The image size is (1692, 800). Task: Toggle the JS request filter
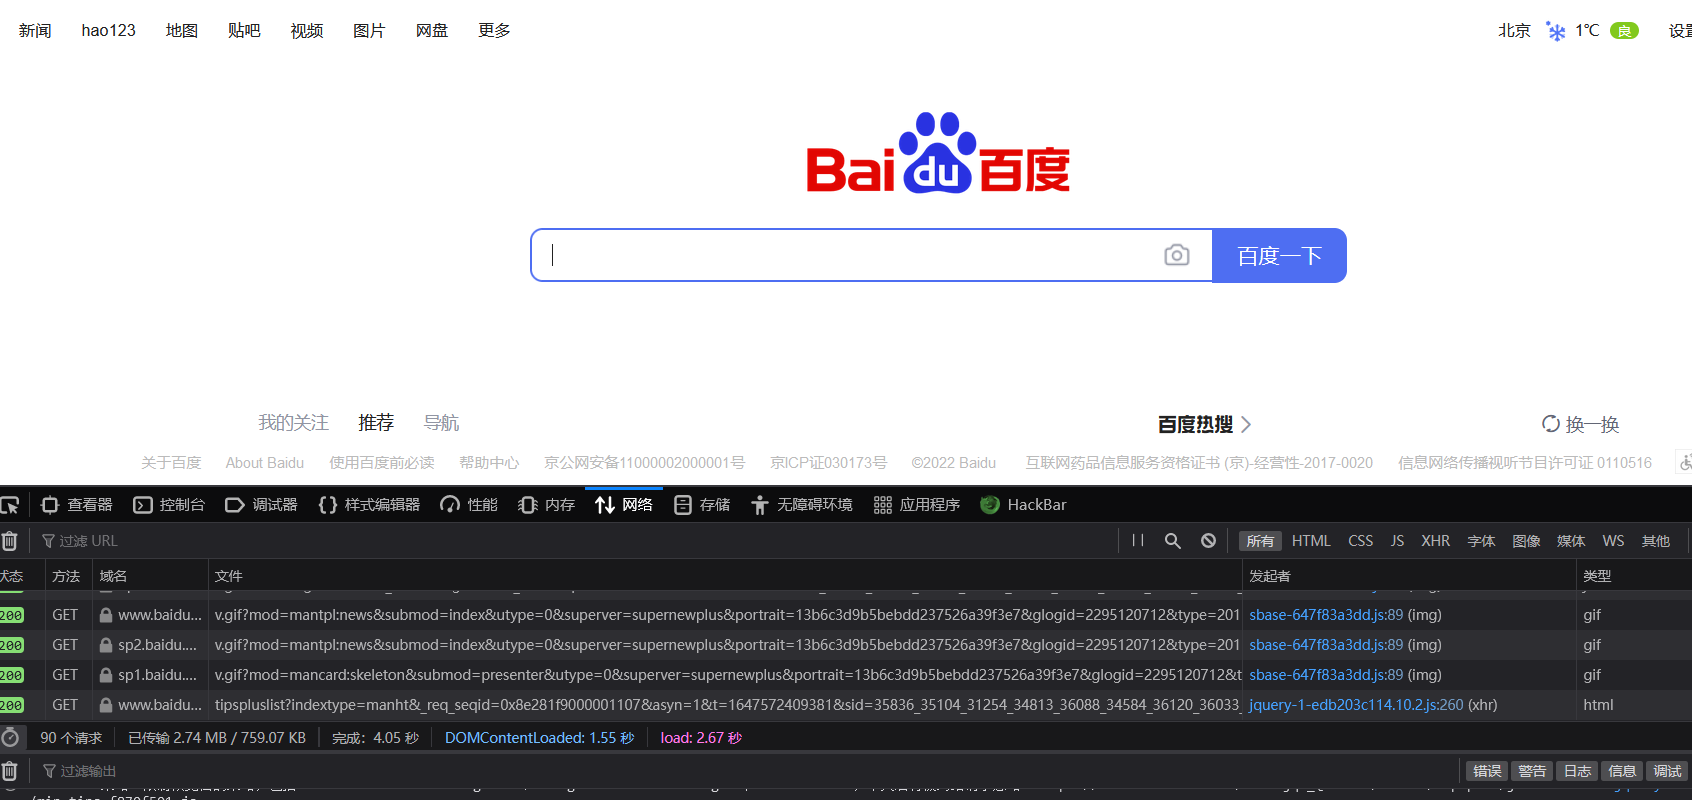pos(1397,541)
